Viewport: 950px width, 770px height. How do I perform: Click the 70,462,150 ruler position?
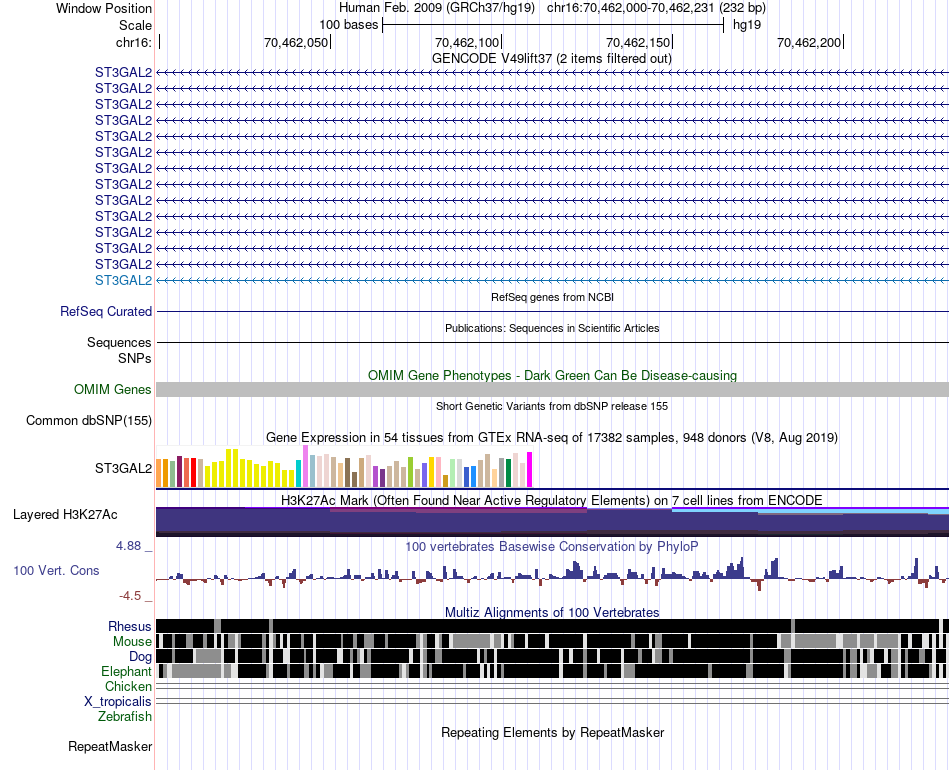click(x=638, y=42)
